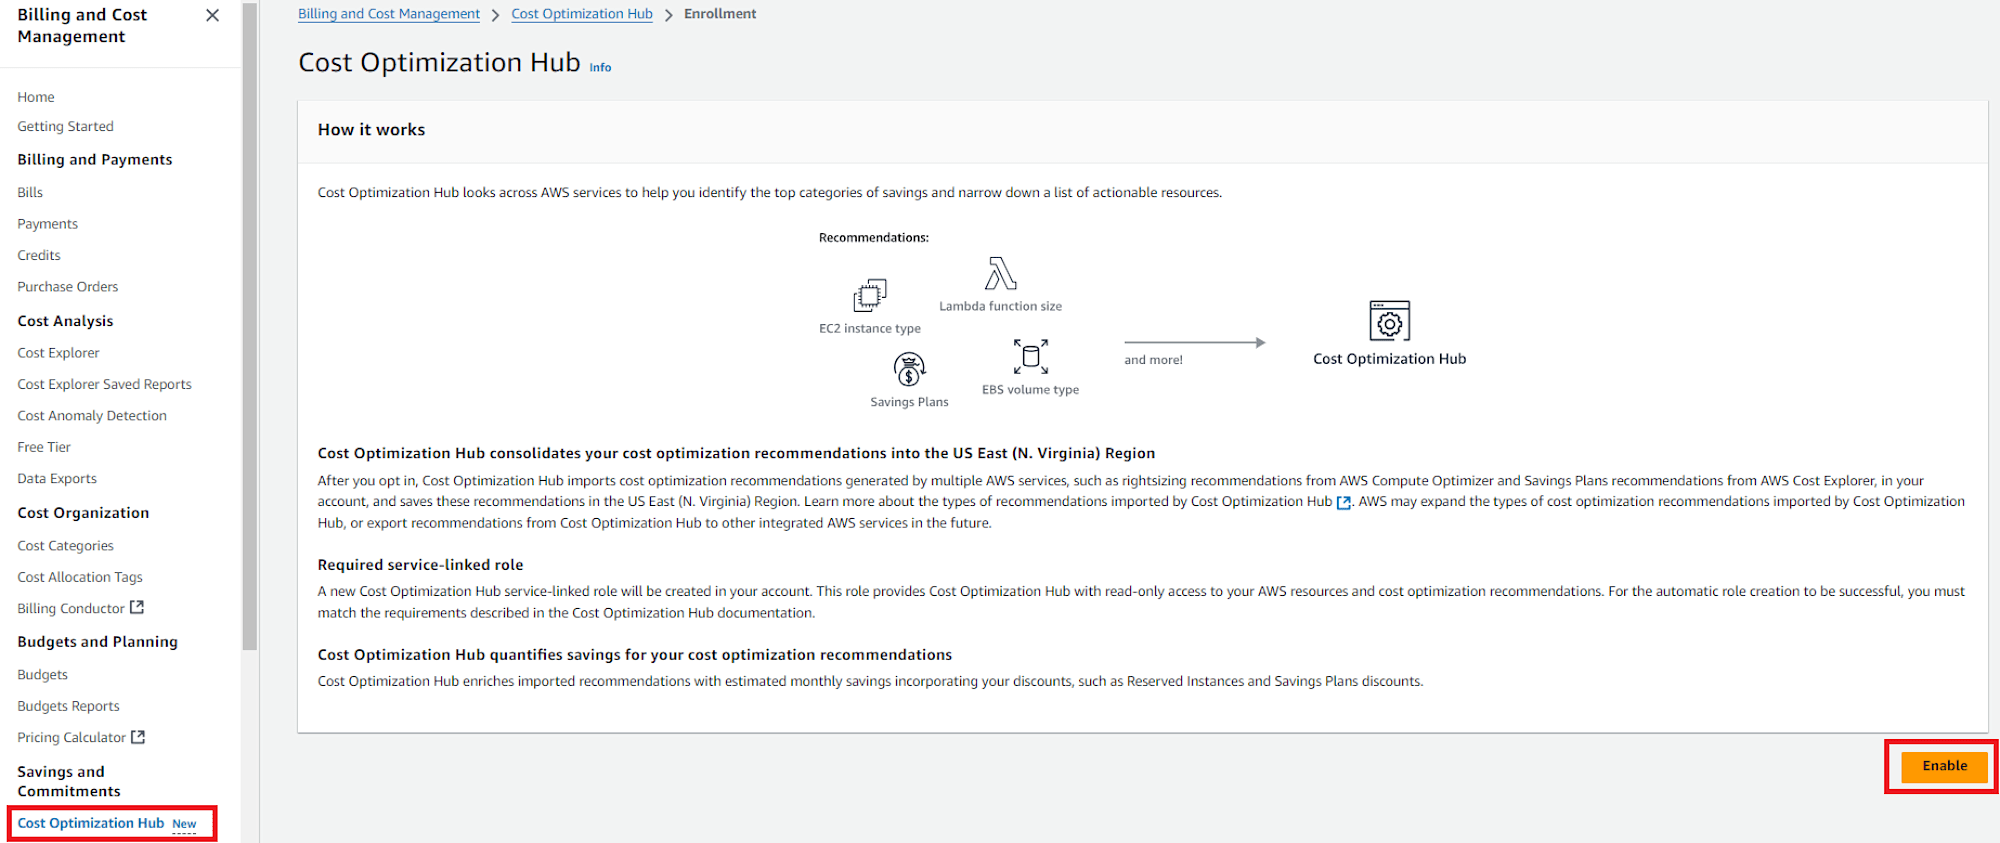Click the Billing and Payments section heading

95,159
